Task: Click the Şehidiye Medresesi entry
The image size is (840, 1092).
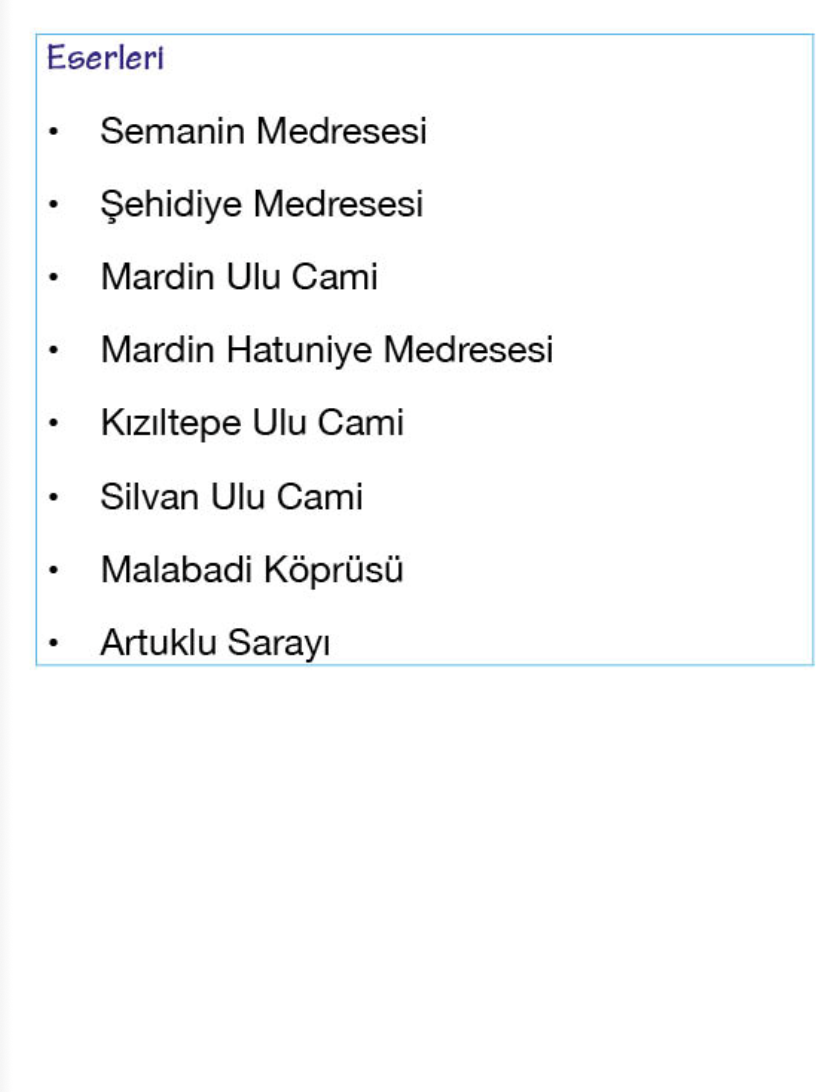Action: click(x=261, y=204)
